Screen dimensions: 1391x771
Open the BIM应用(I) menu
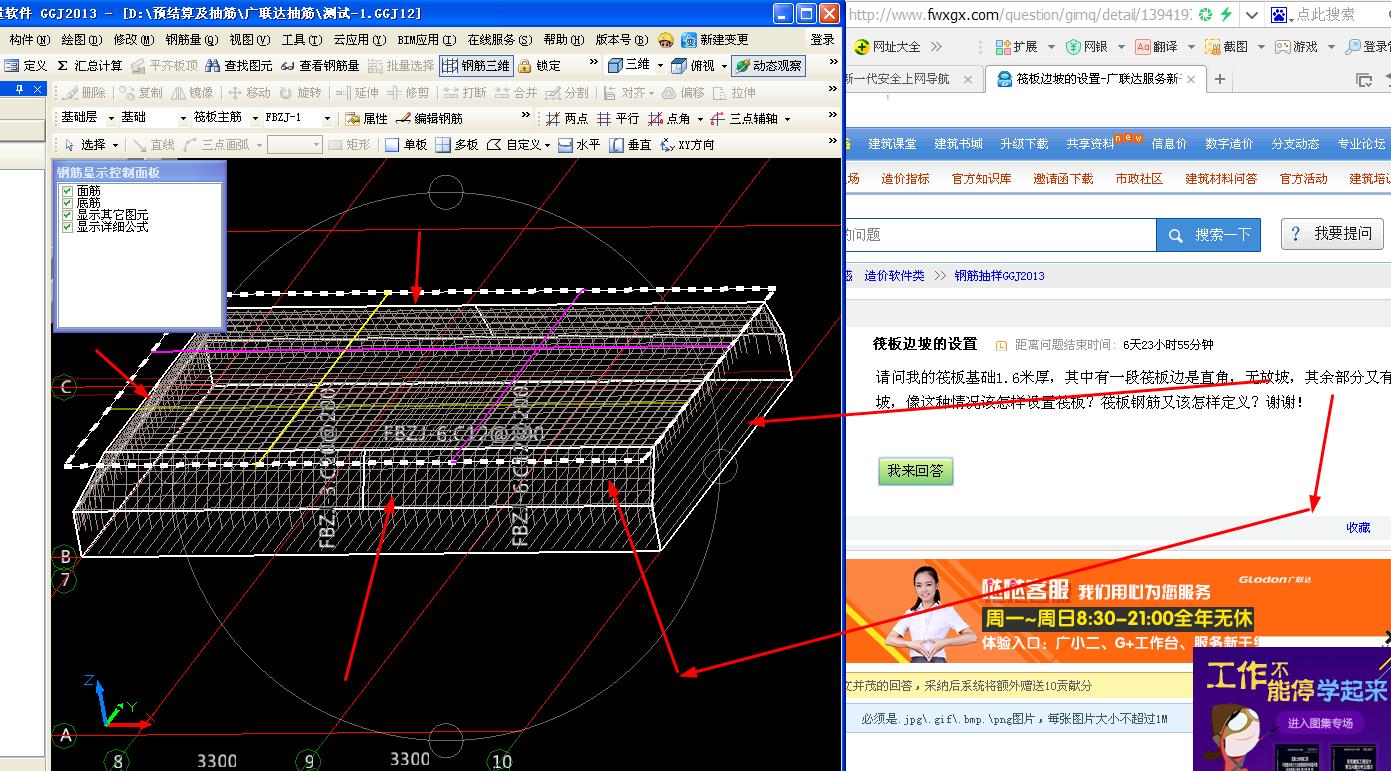click(427, 40)
